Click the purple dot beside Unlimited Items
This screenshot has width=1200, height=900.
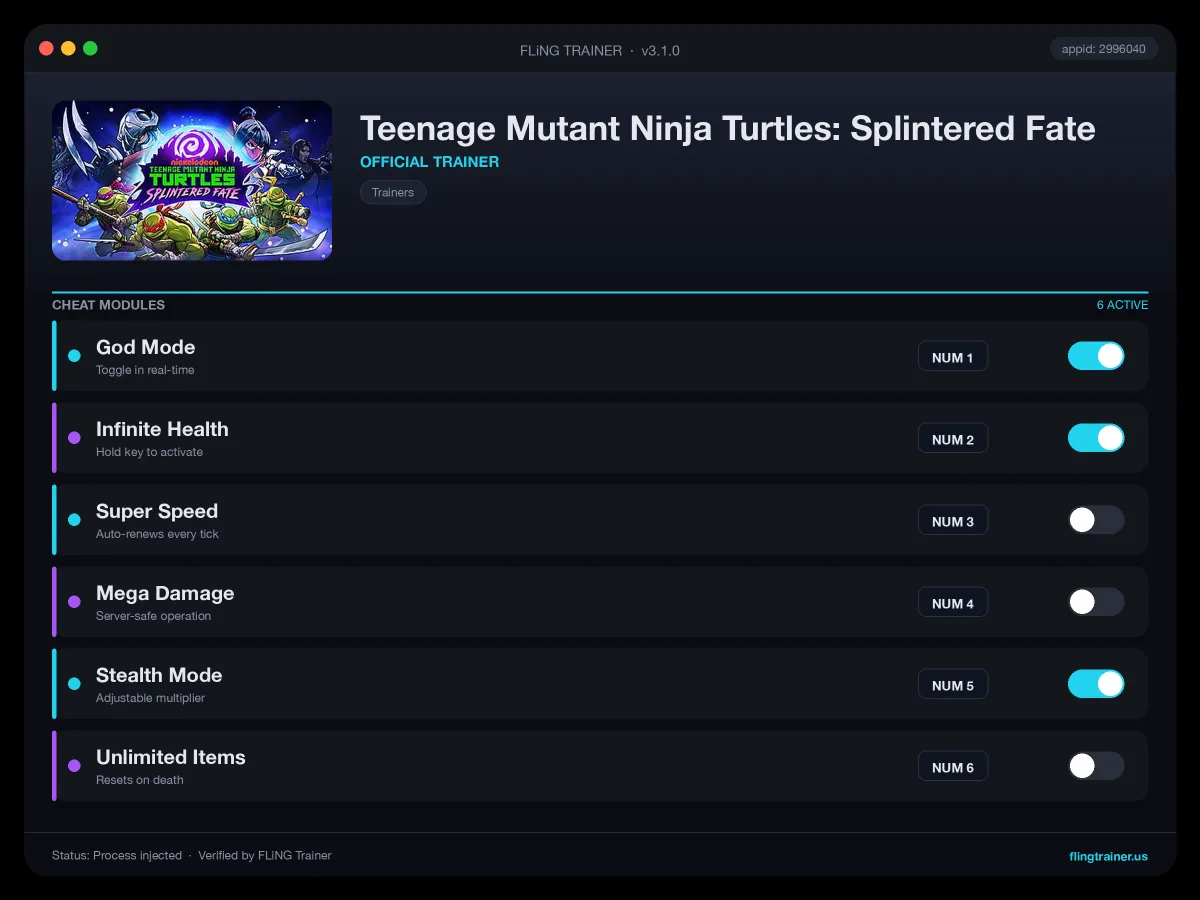pos(74,766)
